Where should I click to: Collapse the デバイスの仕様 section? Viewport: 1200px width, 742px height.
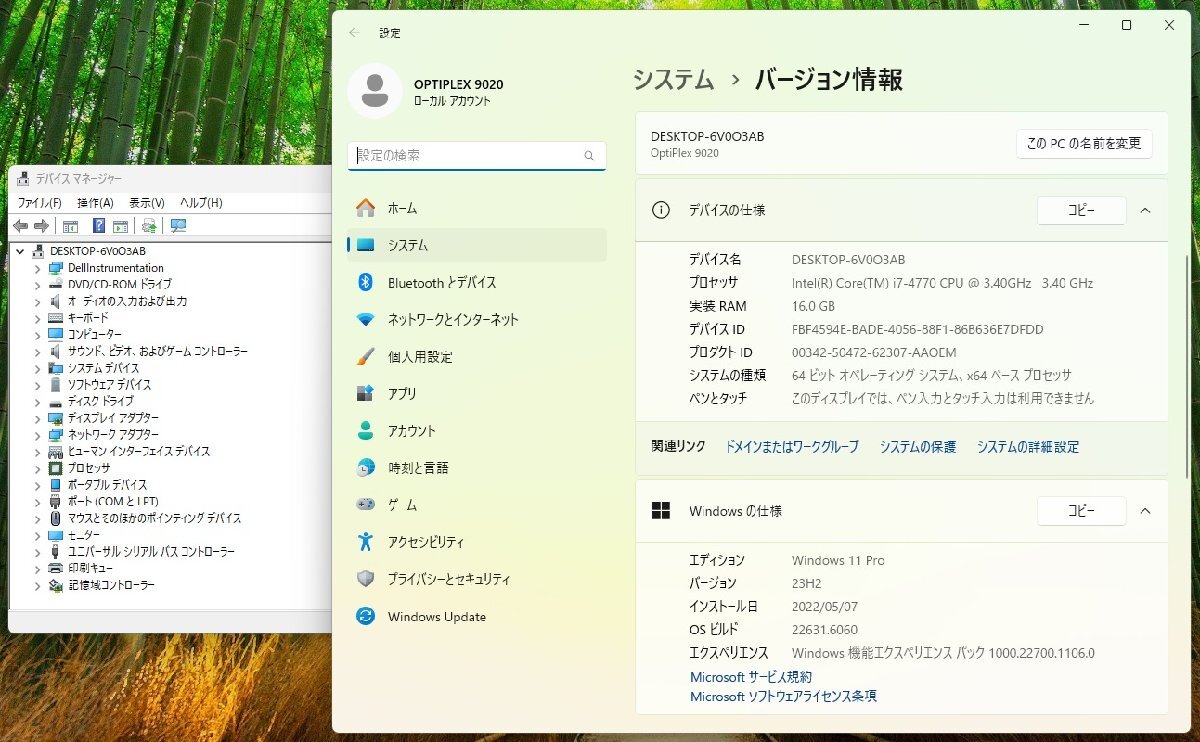[x=1146, y=210]
